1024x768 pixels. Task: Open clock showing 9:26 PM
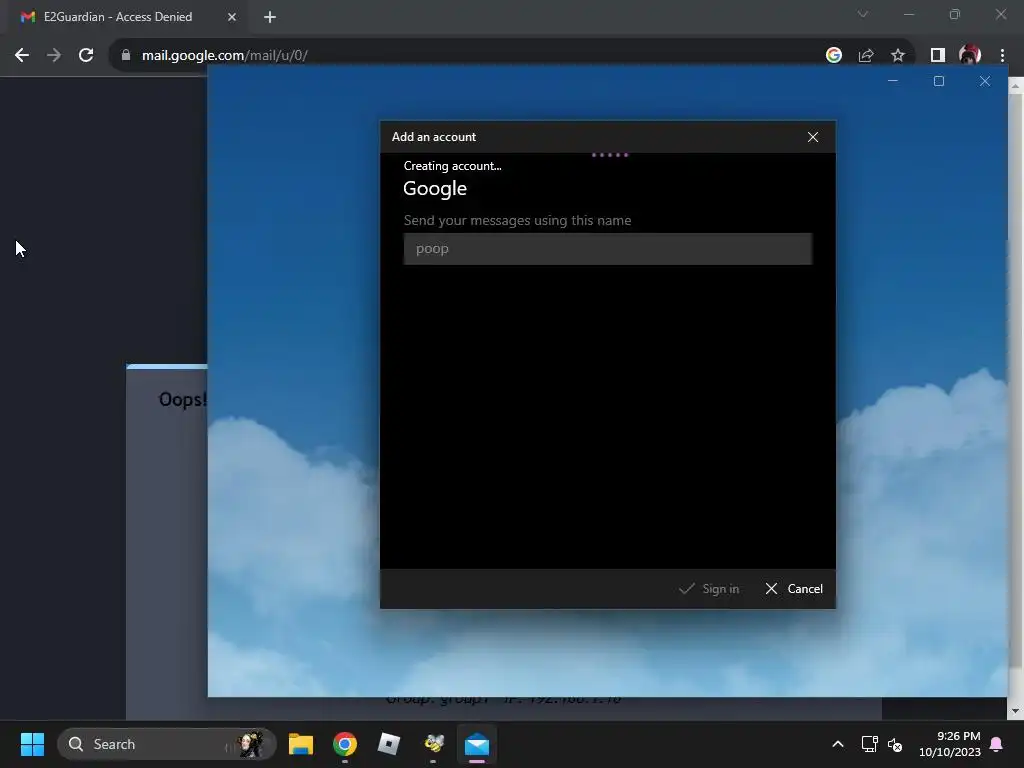tap(950, 744)
